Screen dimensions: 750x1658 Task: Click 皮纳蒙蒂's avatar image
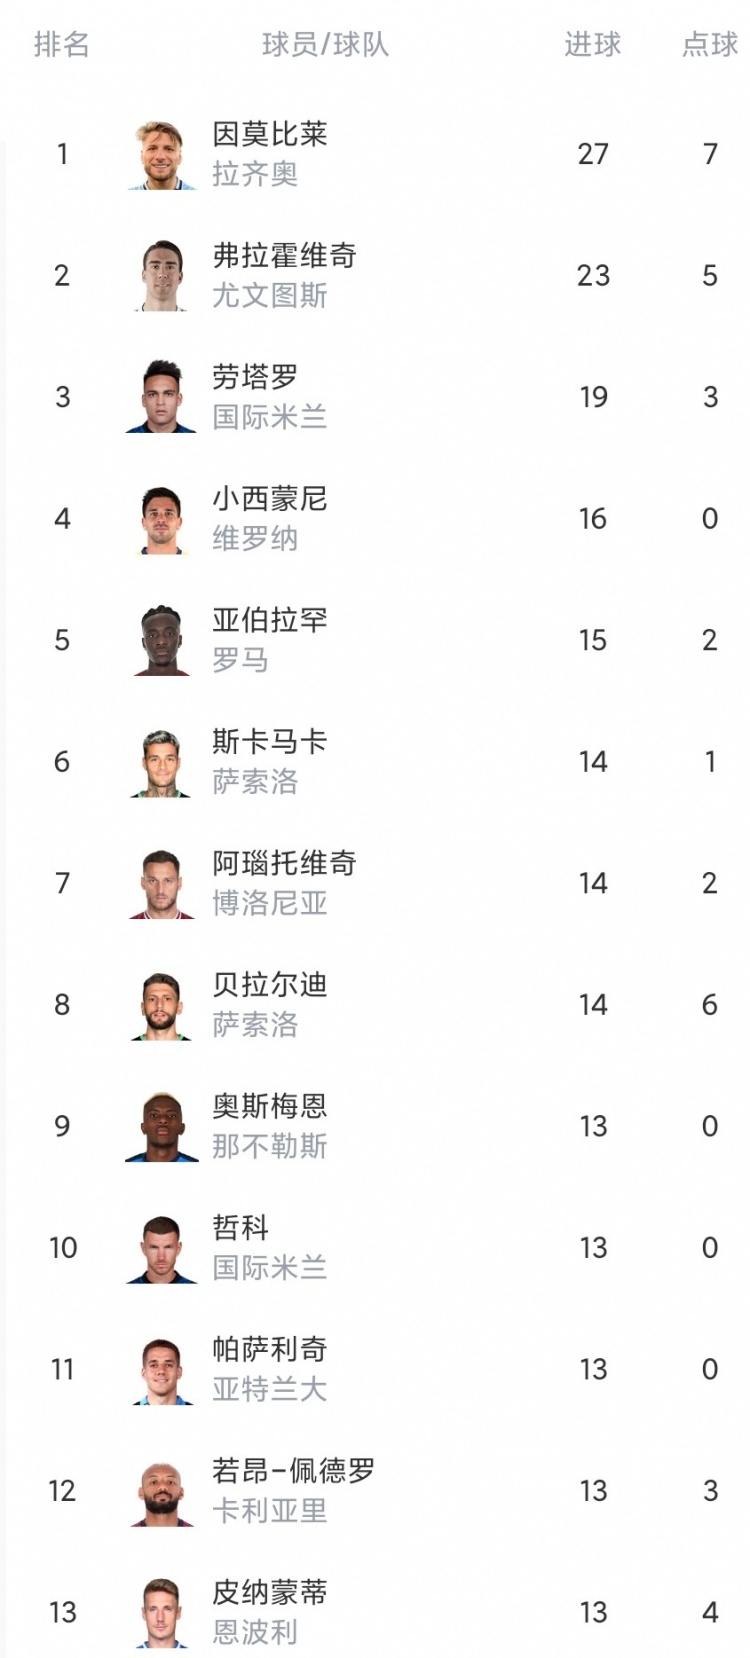162,1612
